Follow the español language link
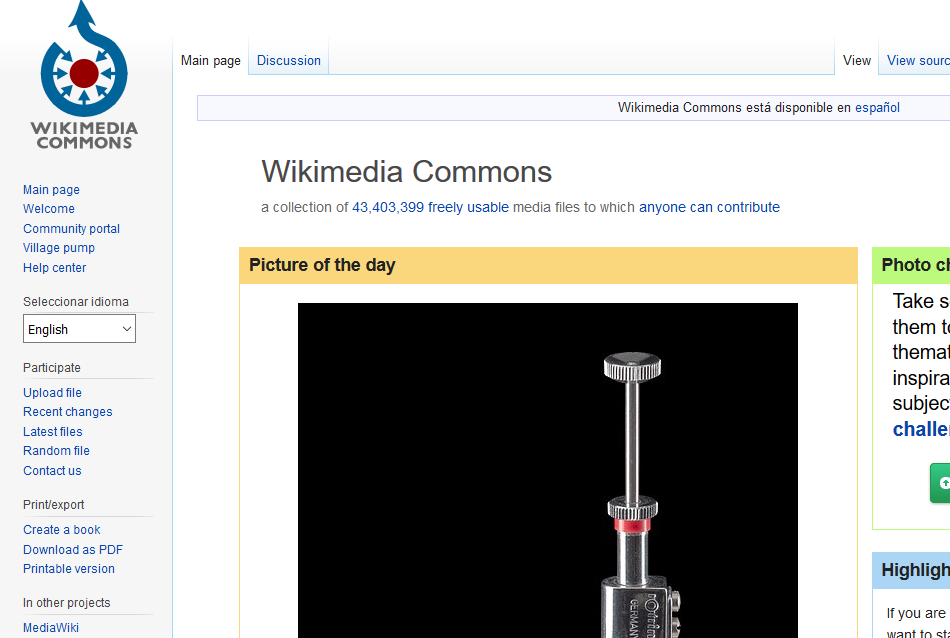 pyautogui.click(x=877, y=108)
